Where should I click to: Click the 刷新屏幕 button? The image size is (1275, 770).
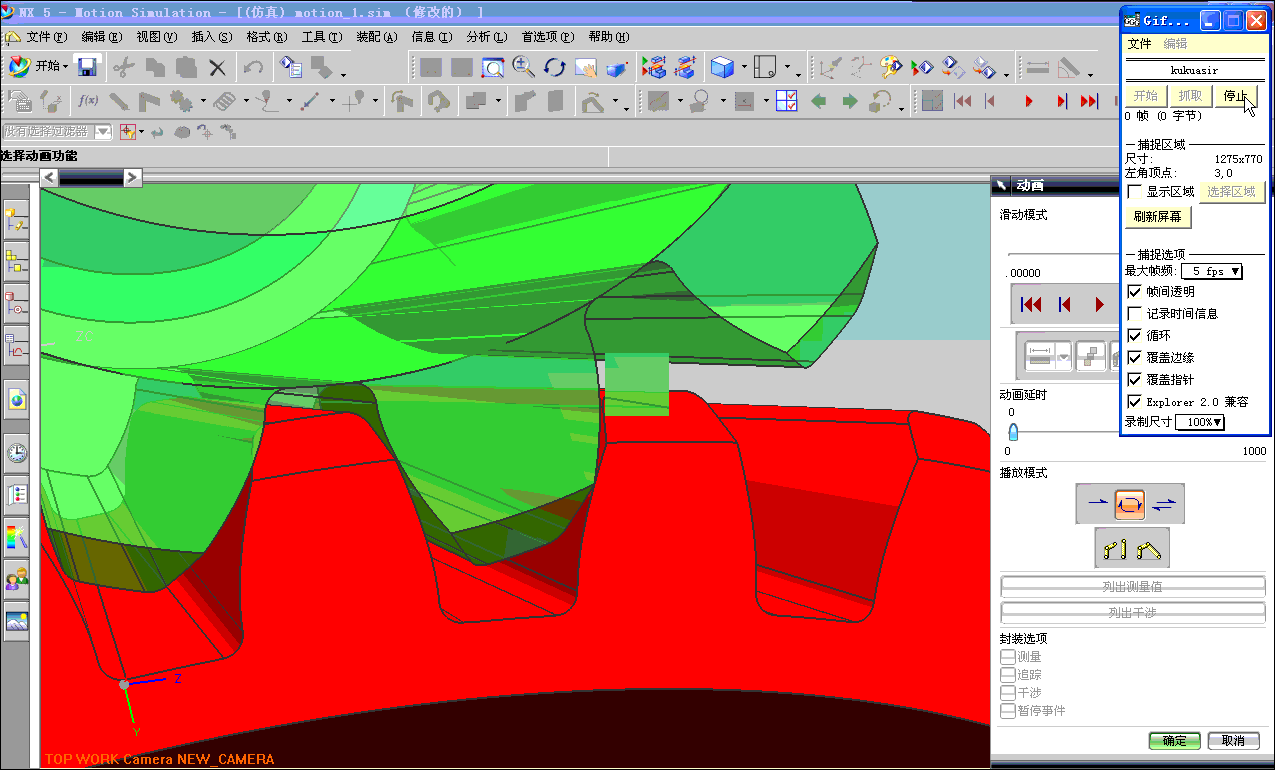1158,217
